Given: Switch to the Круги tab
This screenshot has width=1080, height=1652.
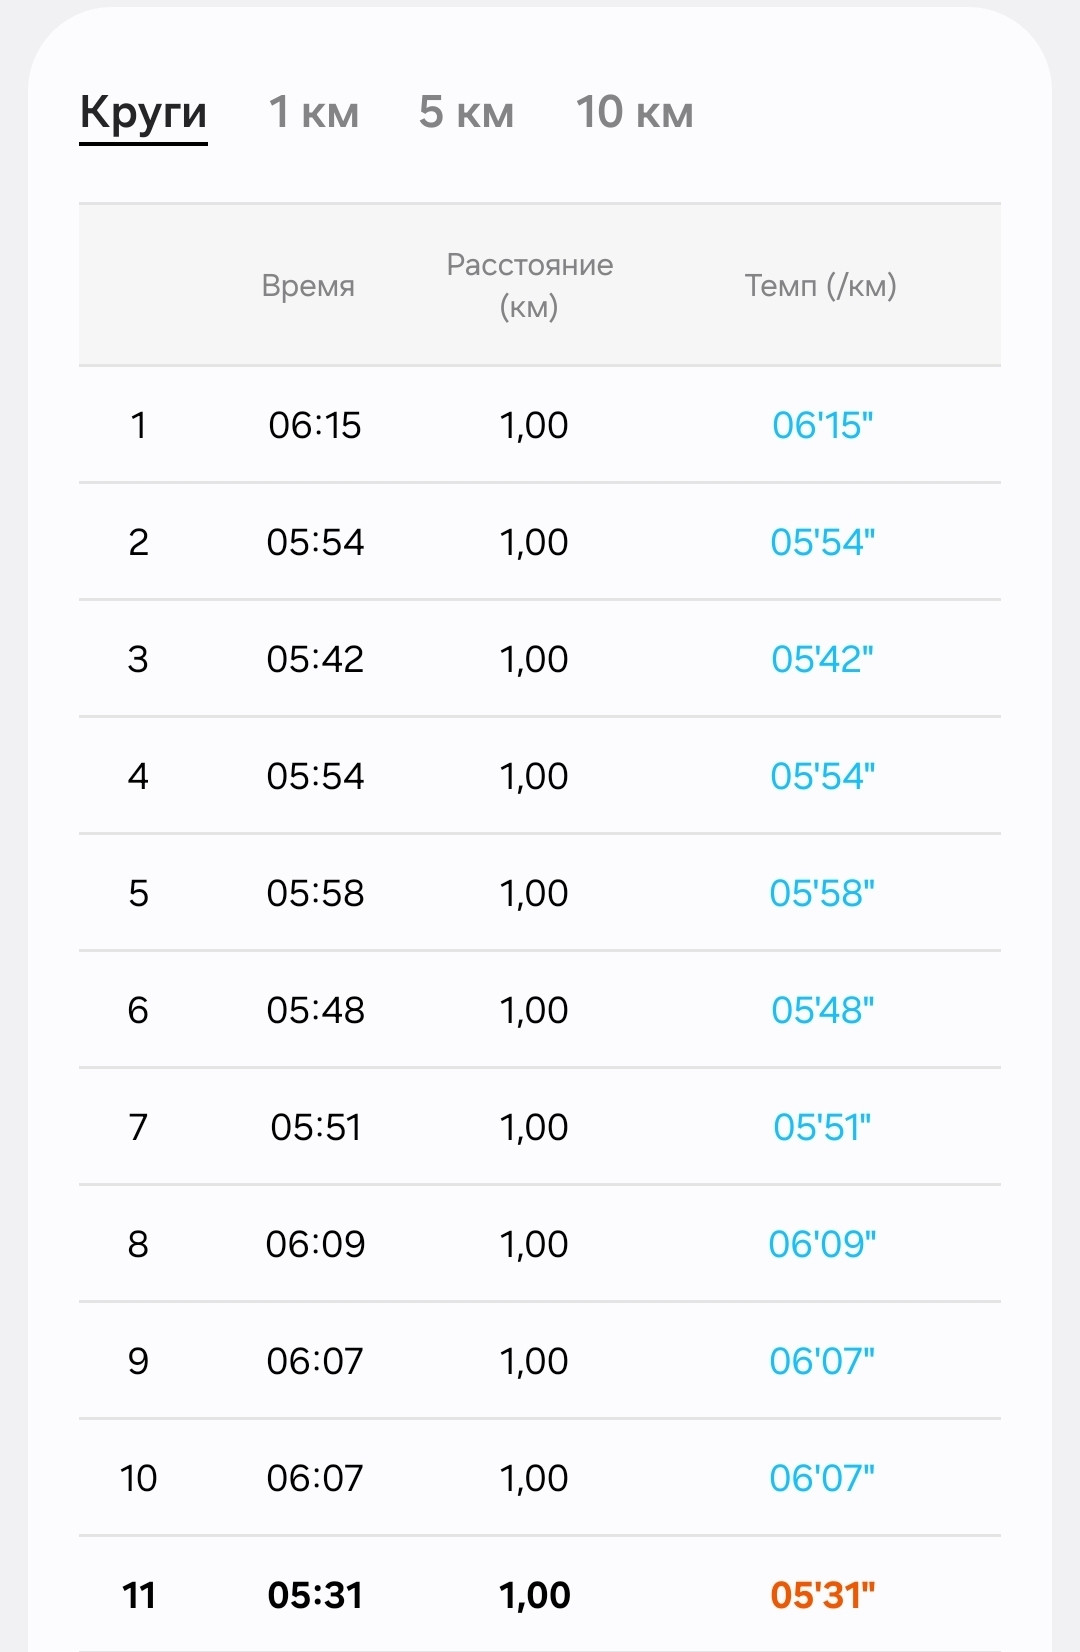Looking at the screenshot, I should pos(143,112).
